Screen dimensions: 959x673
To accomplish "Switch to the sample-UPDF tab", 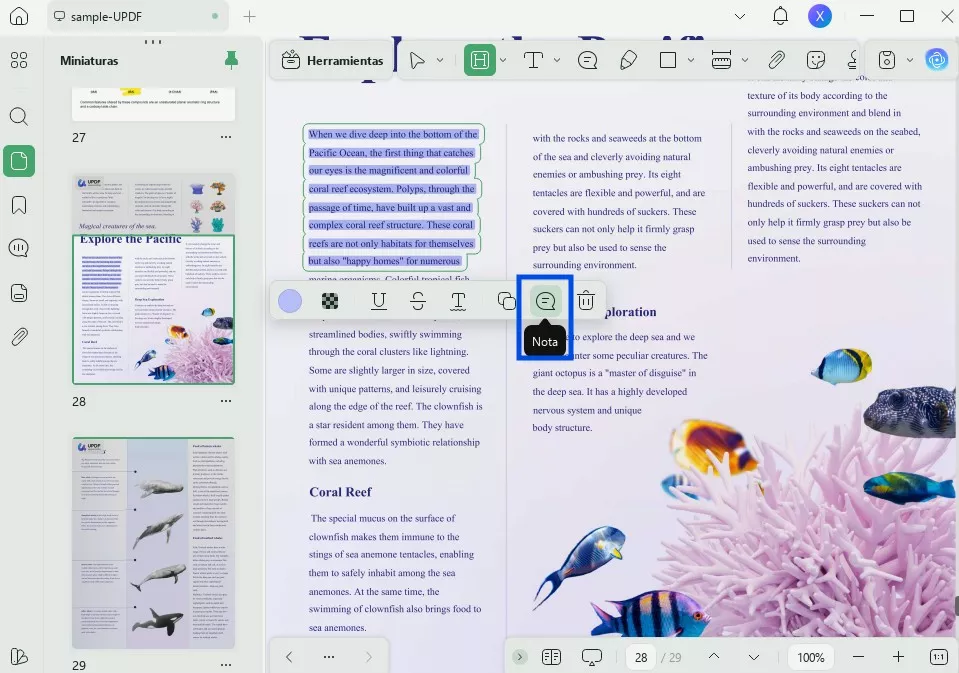I will (138, 17).
